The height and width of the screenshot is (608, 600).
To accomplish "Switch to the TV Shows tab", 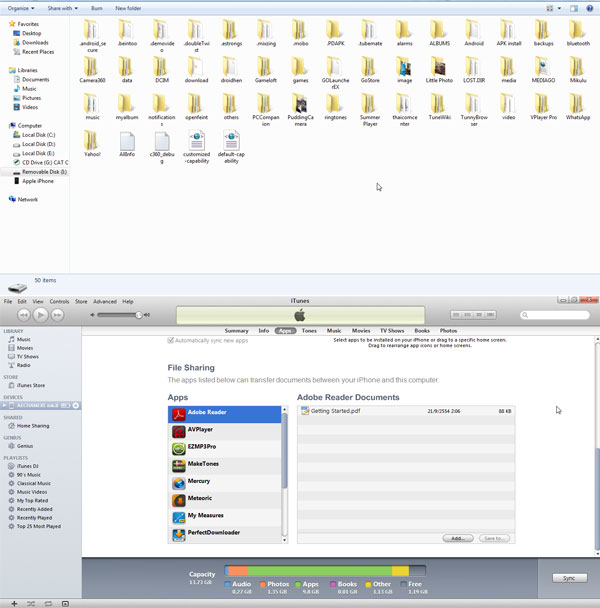I will [x=392, y=331].
